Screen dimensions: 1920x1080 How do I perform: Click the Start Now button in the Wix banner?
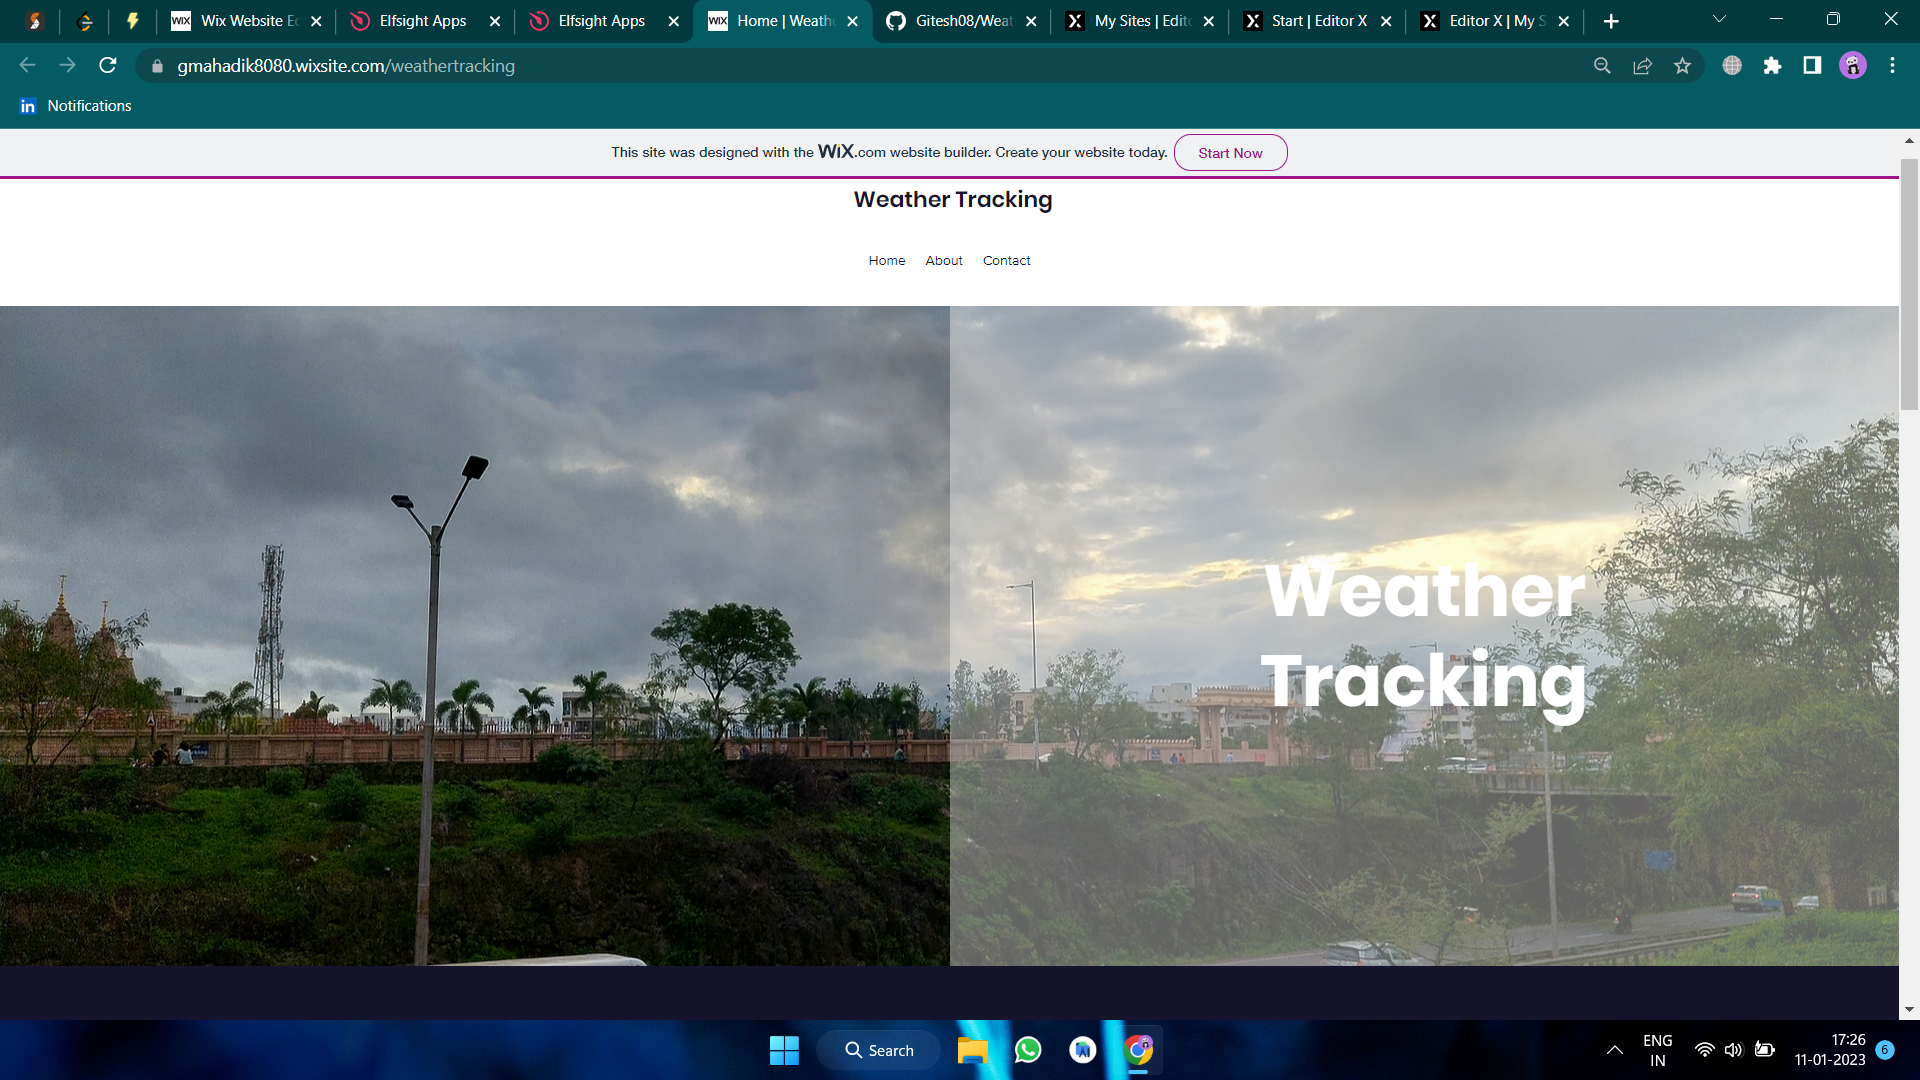(1230, 153)
